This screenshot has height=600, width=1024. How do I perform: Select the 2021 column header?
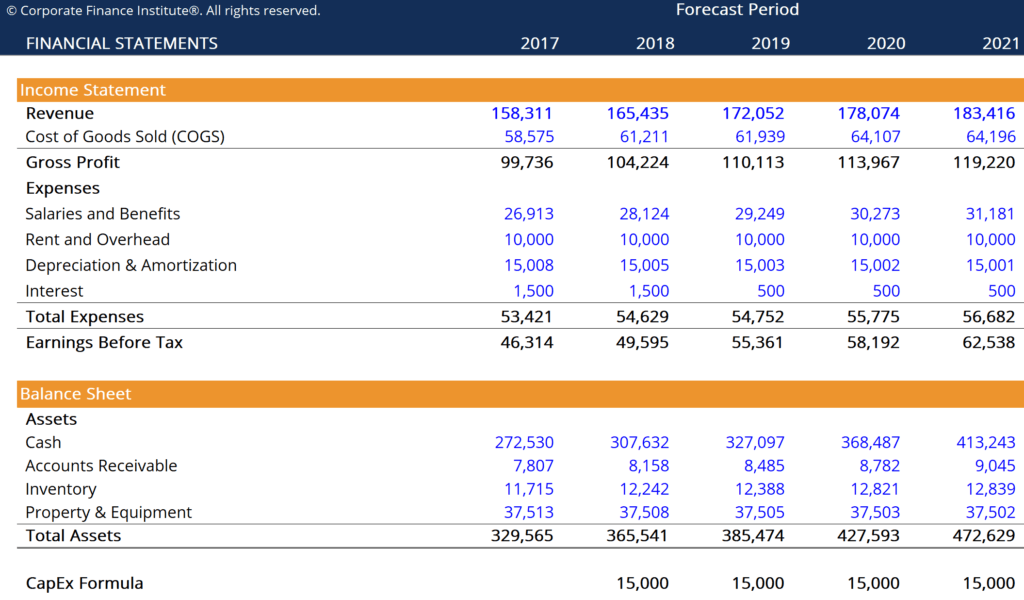(x=1001, y=43)
